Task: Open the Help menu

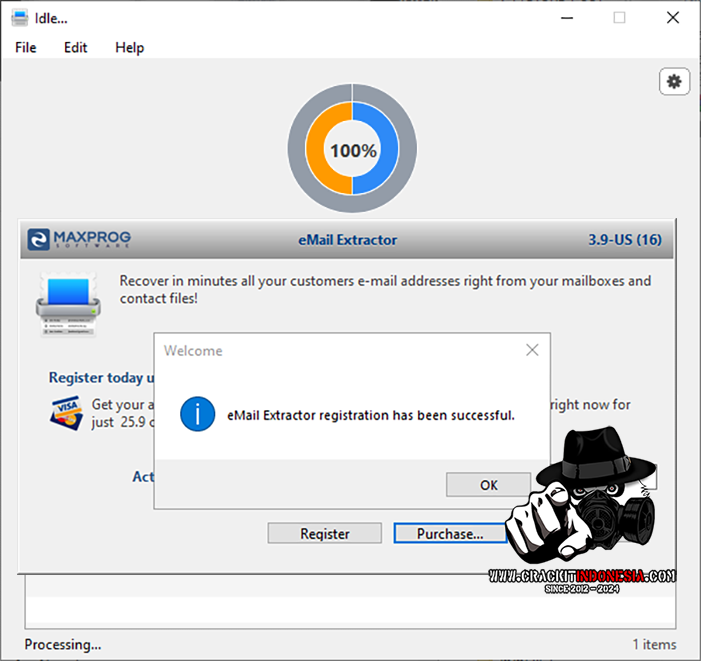Action: click(x=129, y=47)
